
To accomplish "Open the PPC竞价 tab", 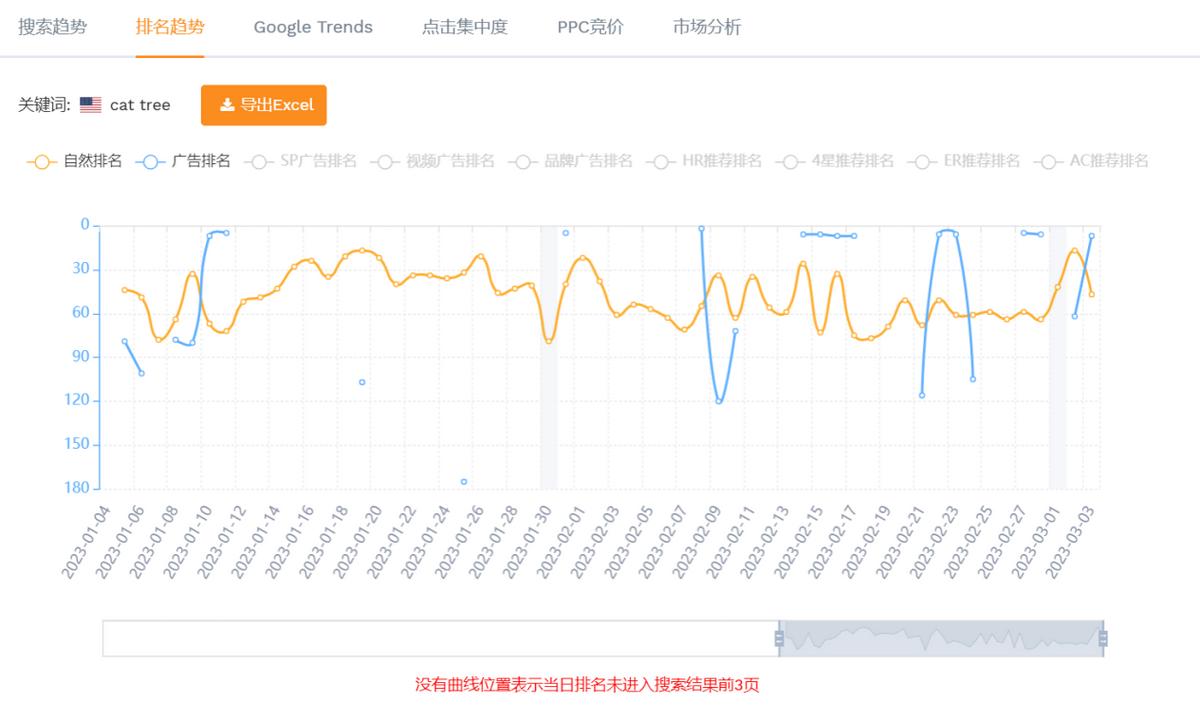I will pyautogui.click(x=590, y=28).
